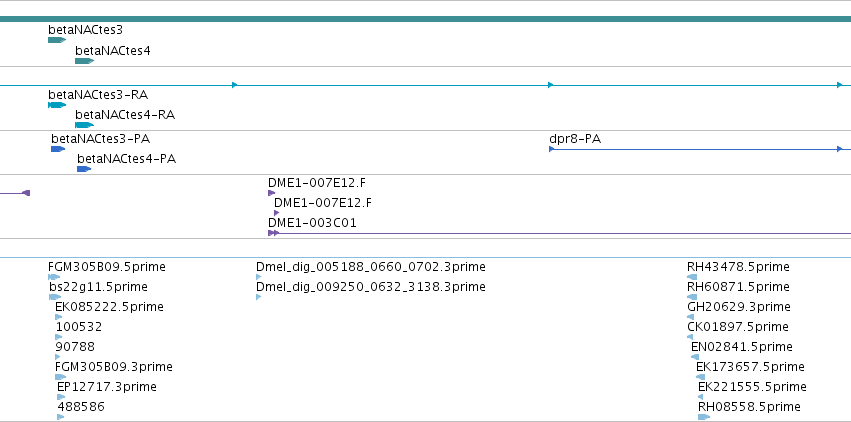The height and width of the screenshot is (422, 851).
Task: Click the betaNACtes3-PA protein glyph
Action: 58,149
